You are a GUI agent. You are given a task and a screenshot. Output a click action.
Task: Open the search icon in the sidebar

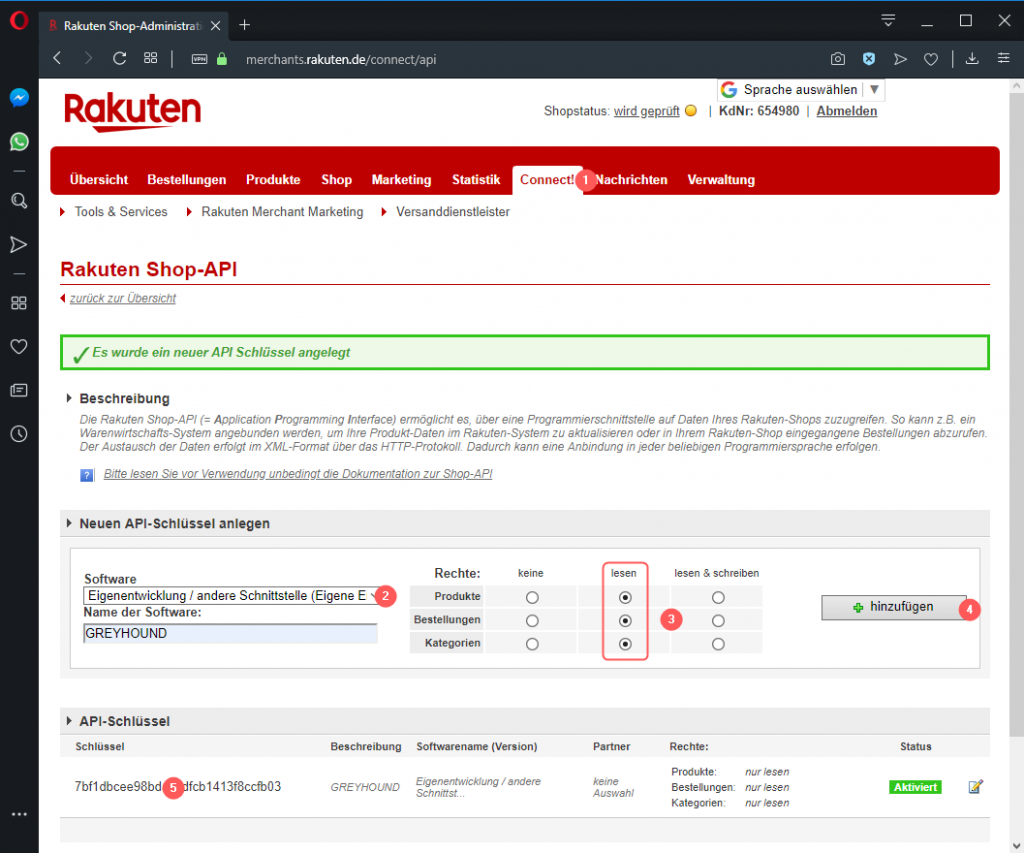[x=19, y=201]
